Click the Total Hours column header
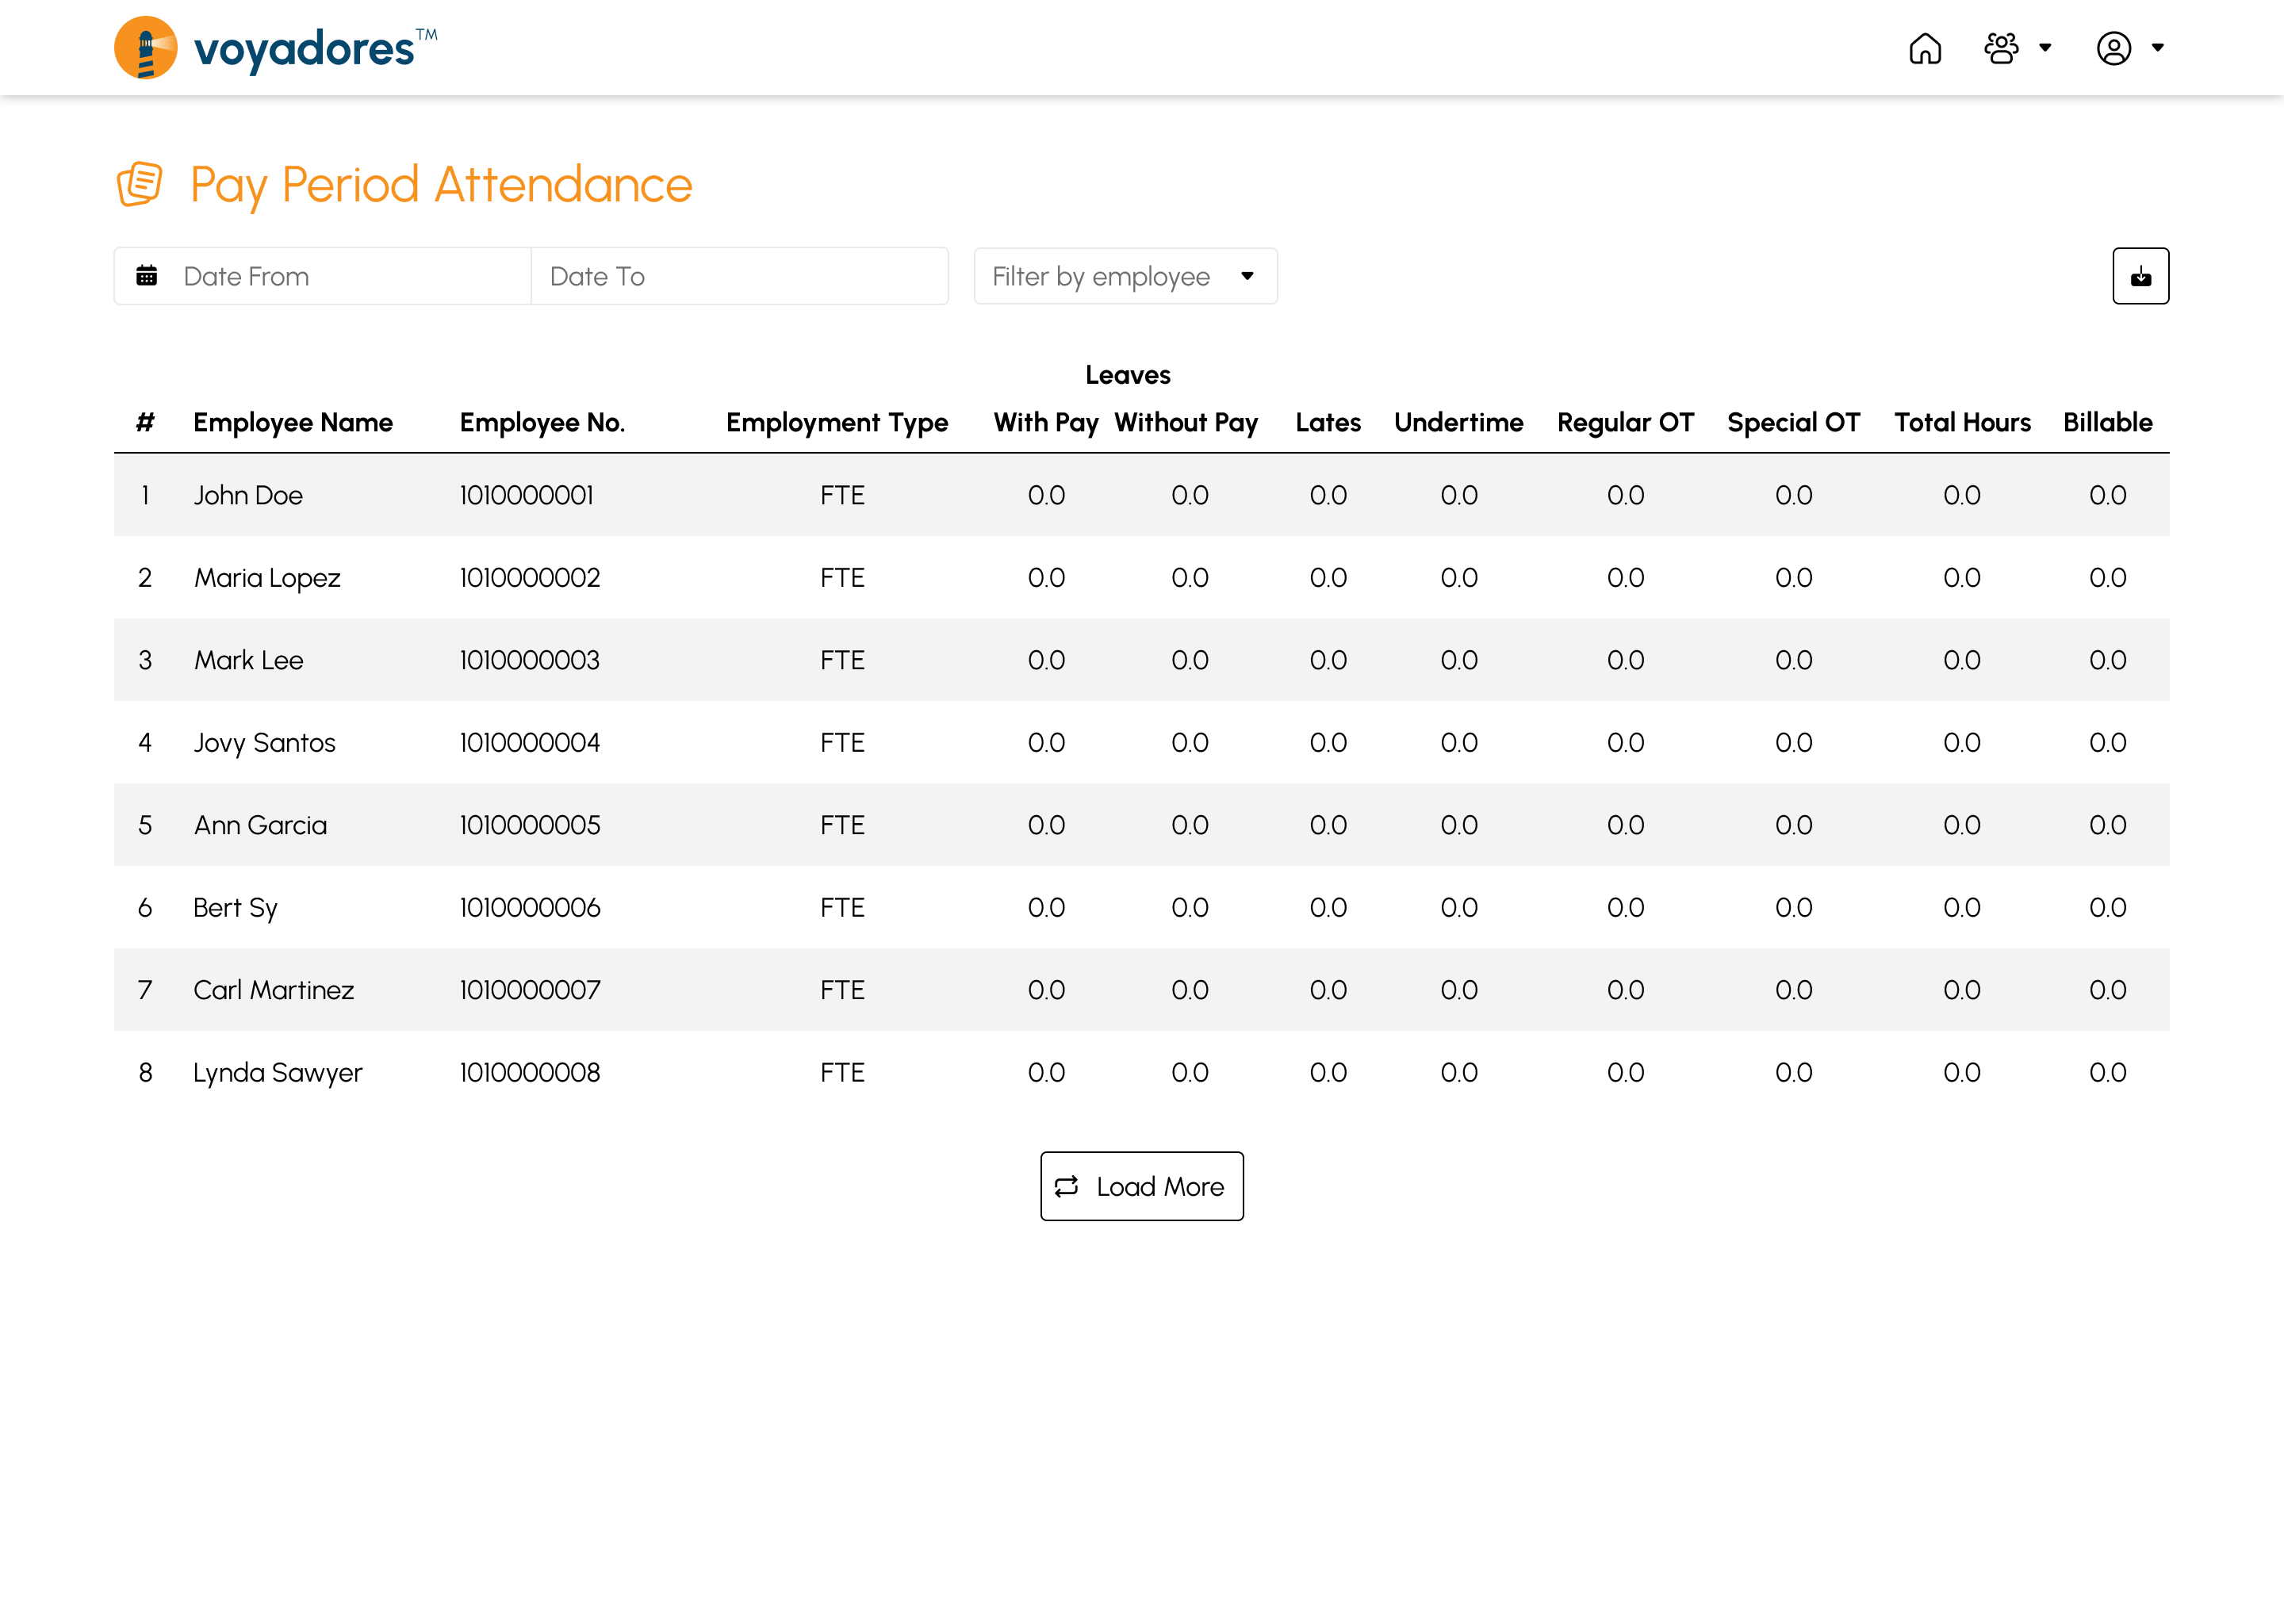Image resolution: width=2284 pixels, height=1624 pixels. pyautogui.click(x=1962, y=423)
